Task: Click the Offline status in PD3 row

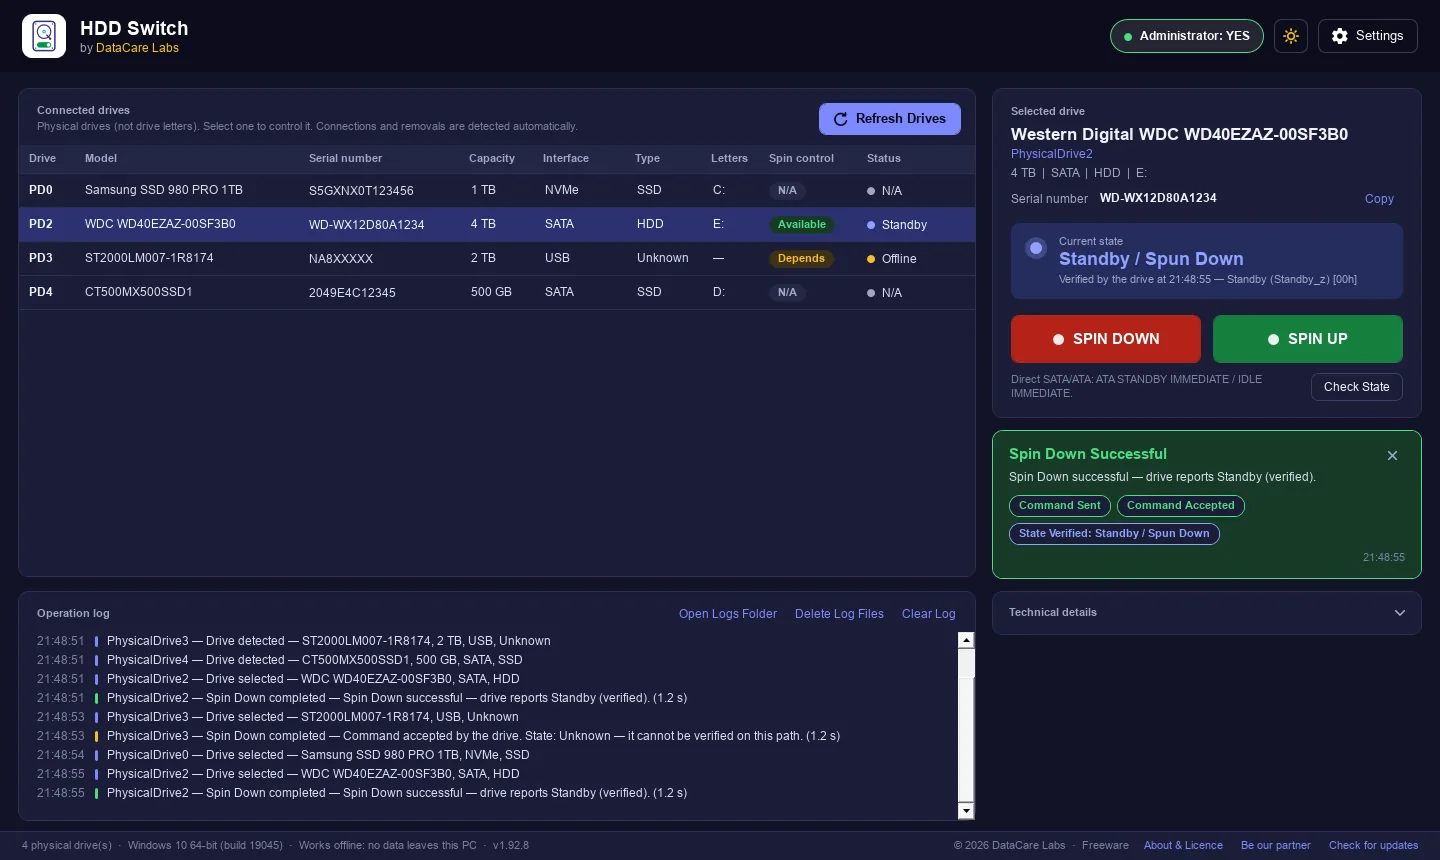Action: pyautogui.click(x=892, y=259)
